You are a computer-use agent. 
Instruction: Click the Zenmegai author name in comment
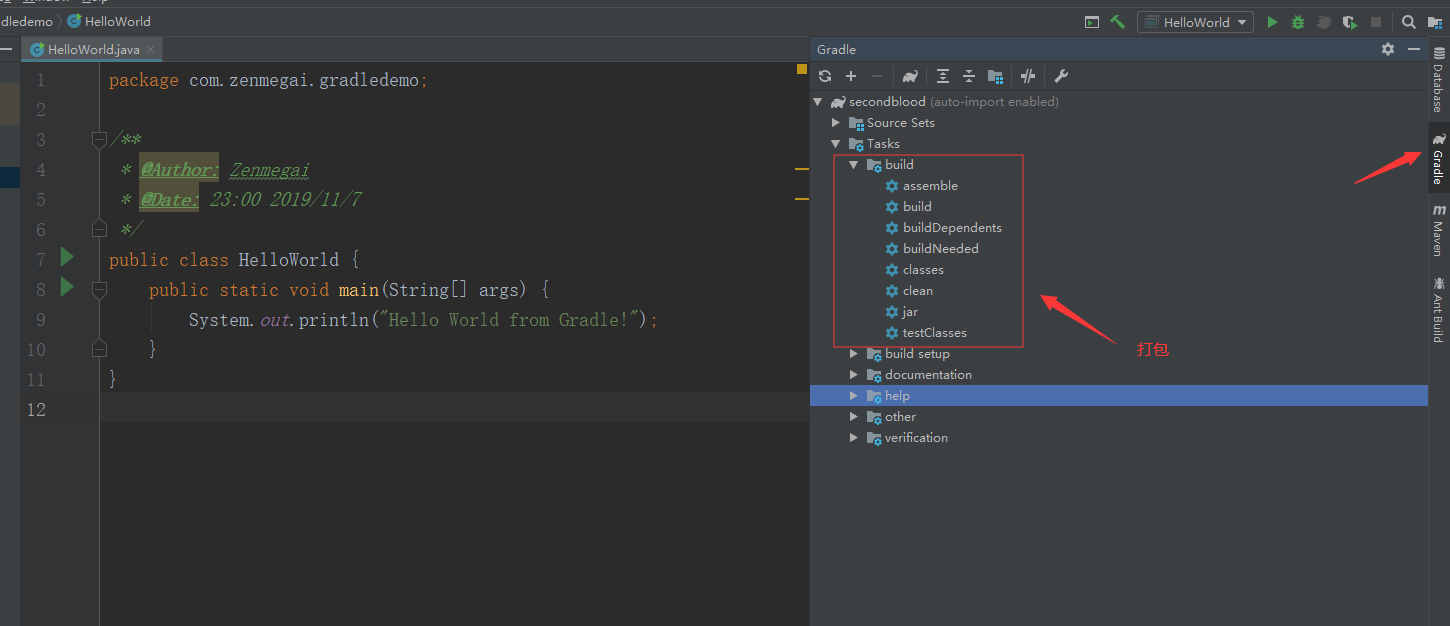[x=270, y=170]
